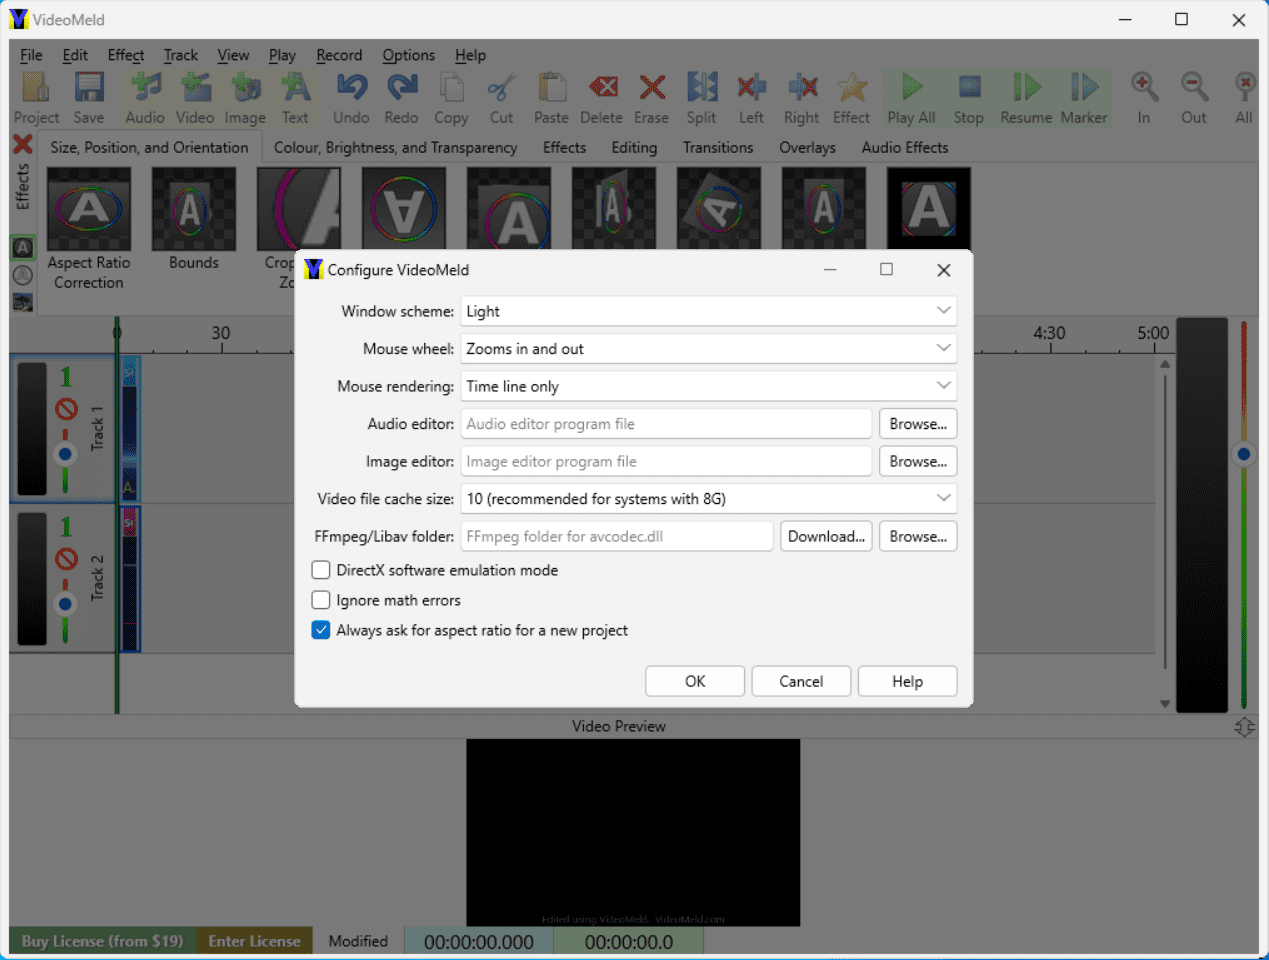
Task: Add a Video clip from toolbar
Action: 195,98
